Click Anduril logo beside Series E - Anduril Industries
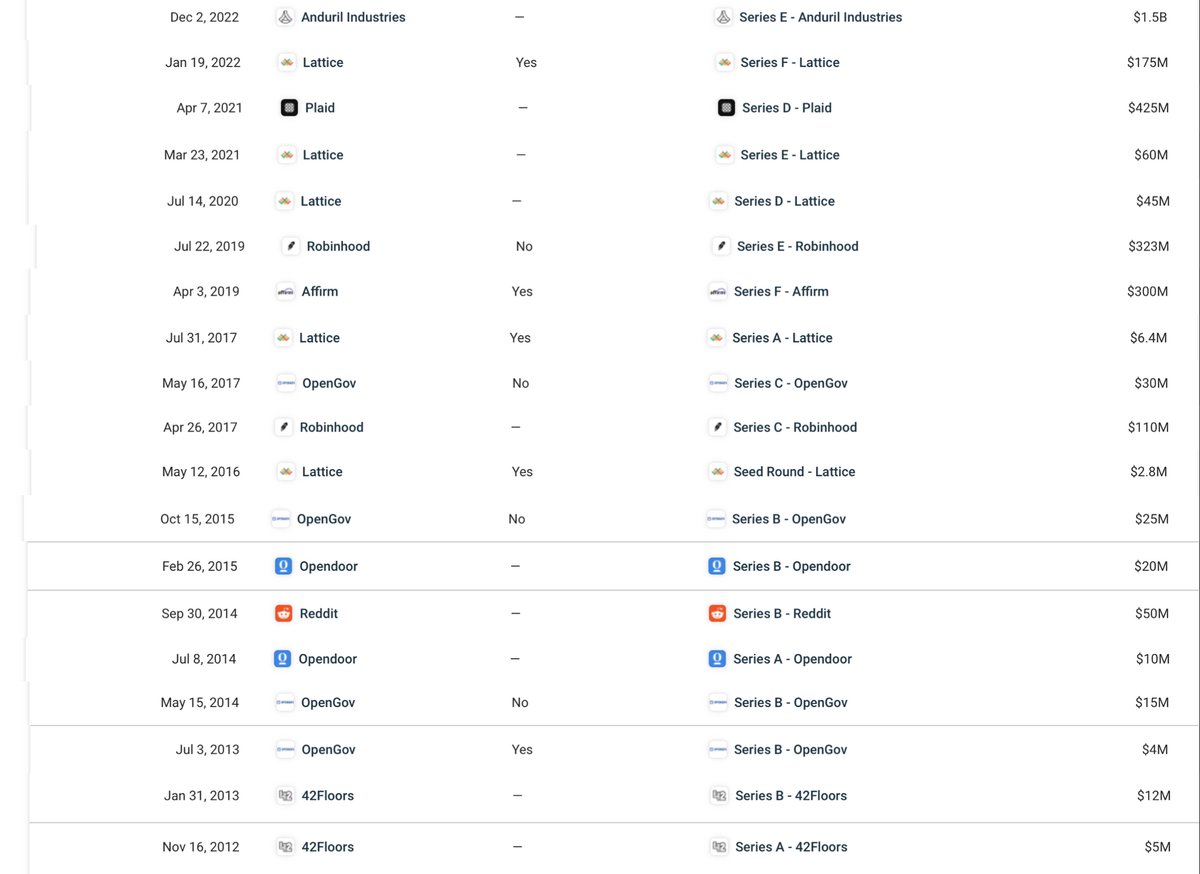Image resolution: width=1200 pixels, height=874 pixels. [x=724, y=17]
